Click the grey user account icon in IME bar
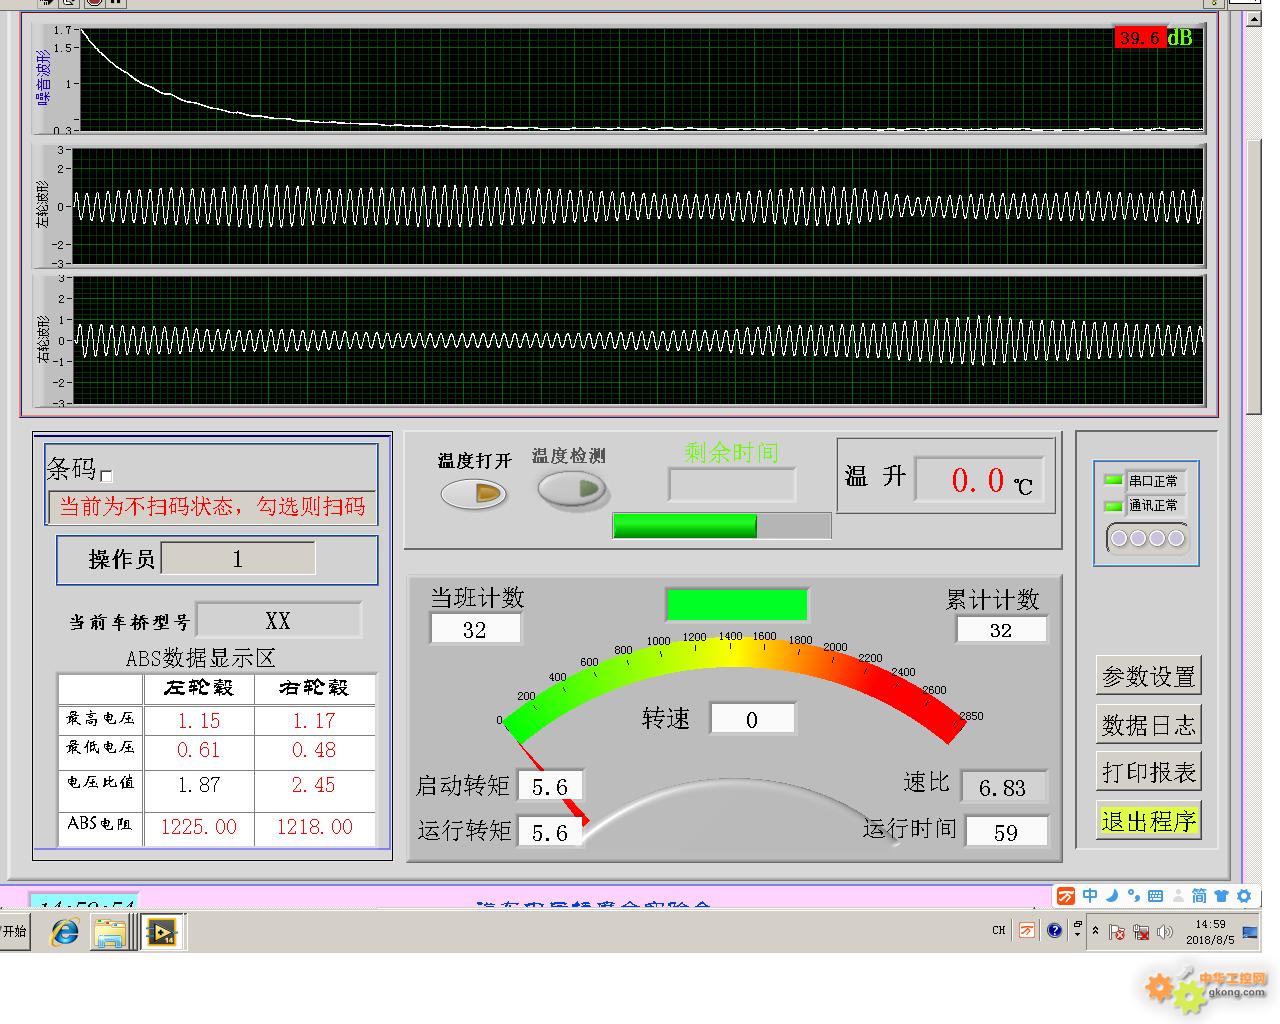The image size is (1280, 1024). coord(1177,896)
